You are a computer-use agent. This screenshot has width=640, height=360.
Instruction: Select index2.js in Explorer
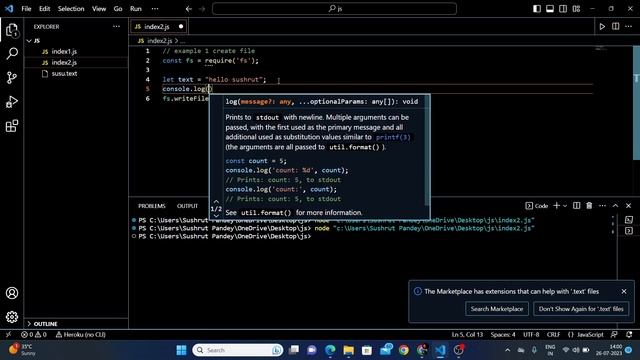[76, 62]
